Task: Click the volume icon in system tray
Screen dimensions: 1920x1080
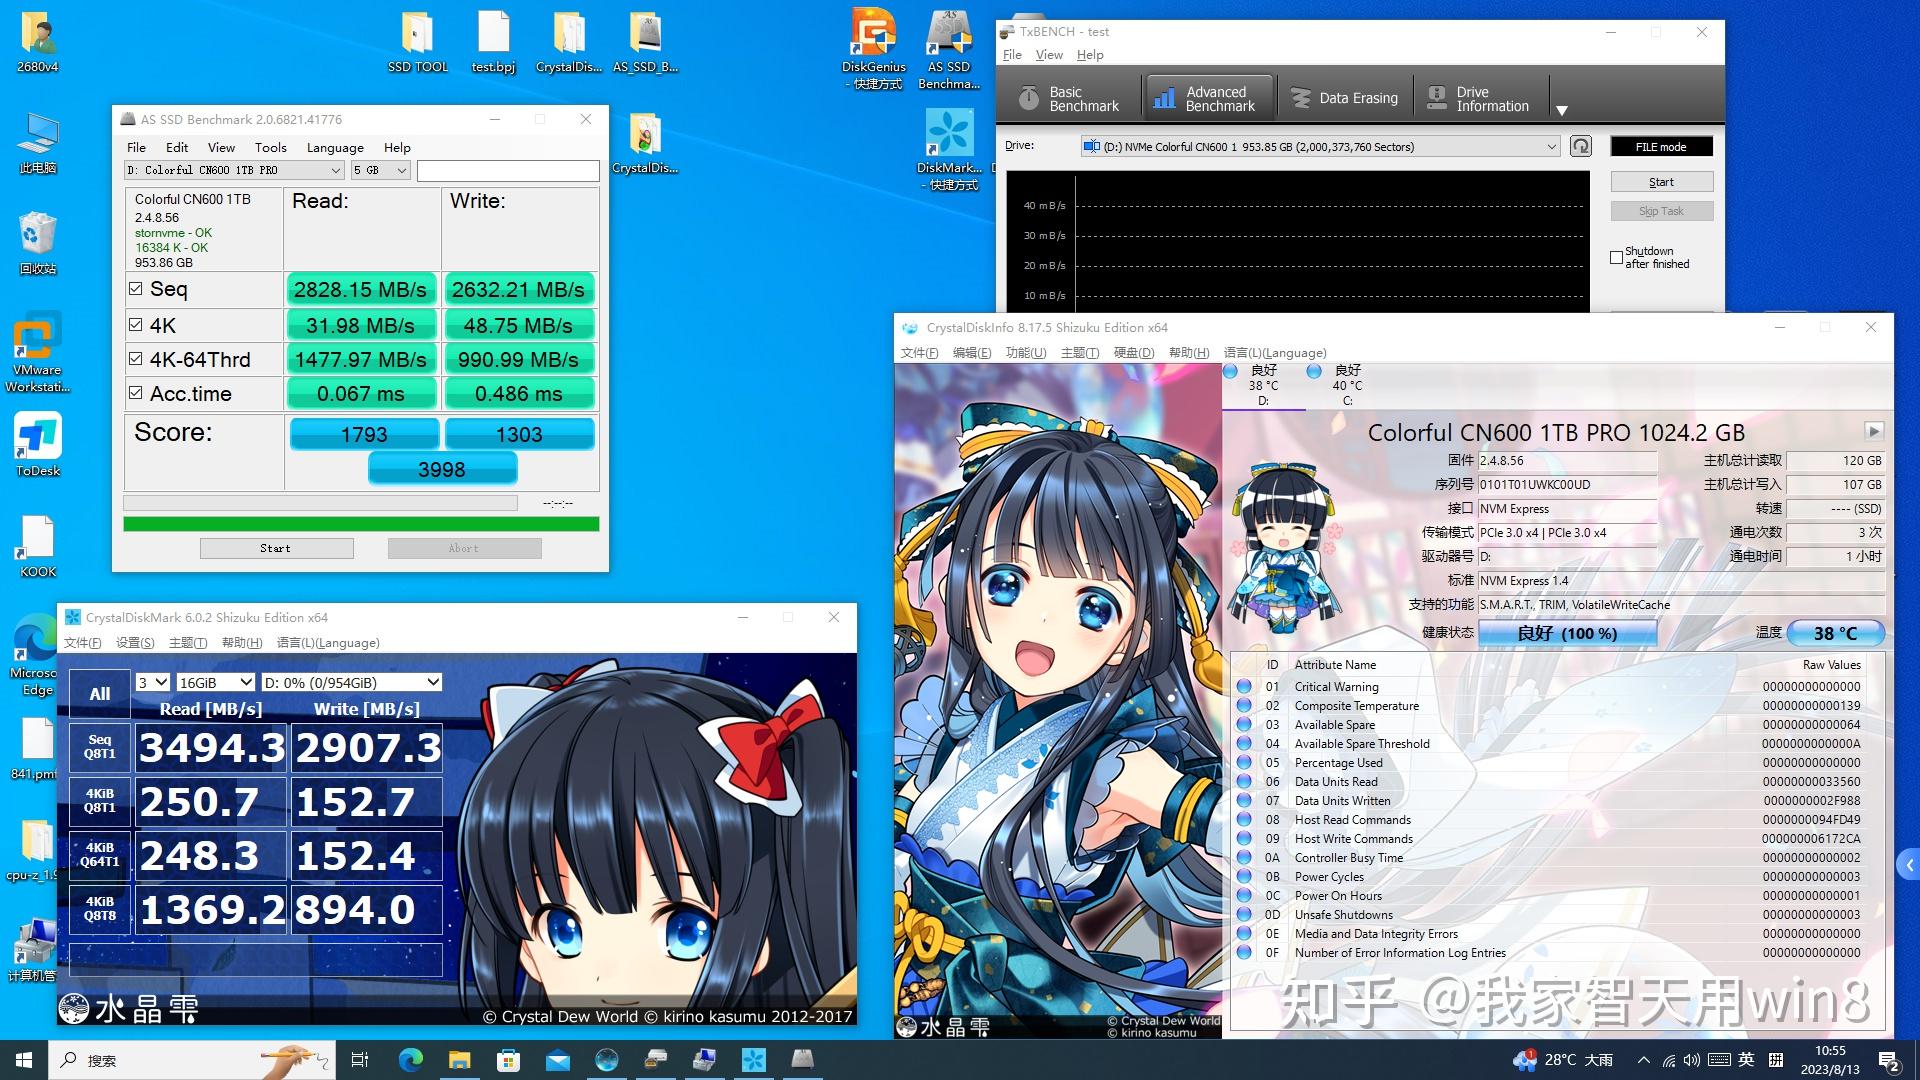Action: click(x=1692, y=1060)
